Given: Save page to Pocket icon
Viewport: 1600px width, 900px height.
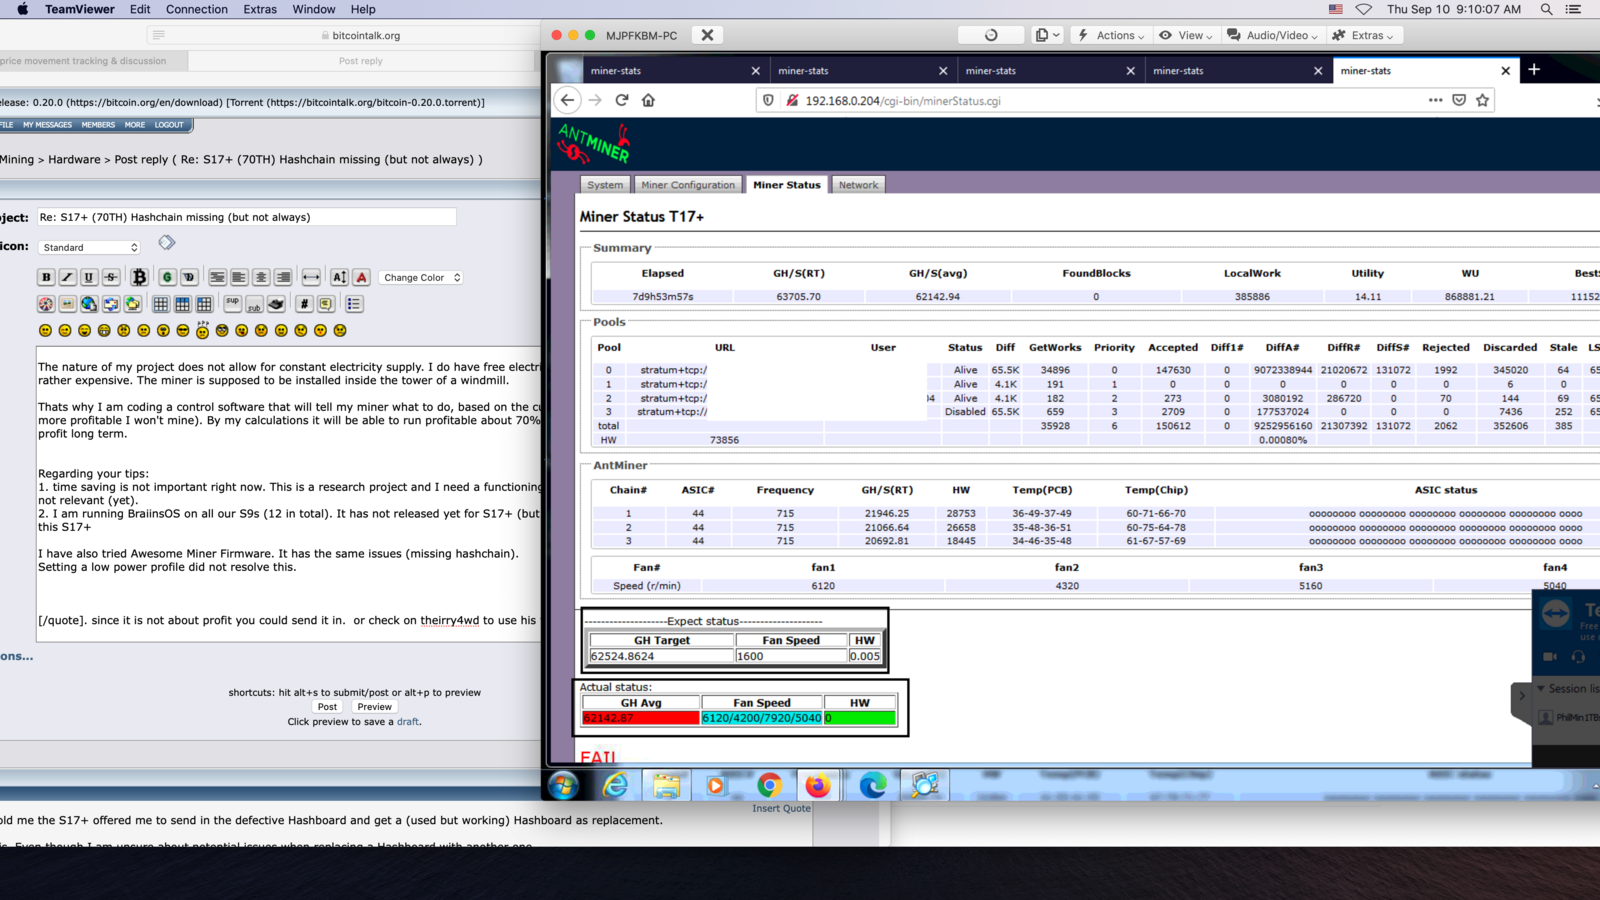Looking at the screenshot, I should tap(1459, 100).
